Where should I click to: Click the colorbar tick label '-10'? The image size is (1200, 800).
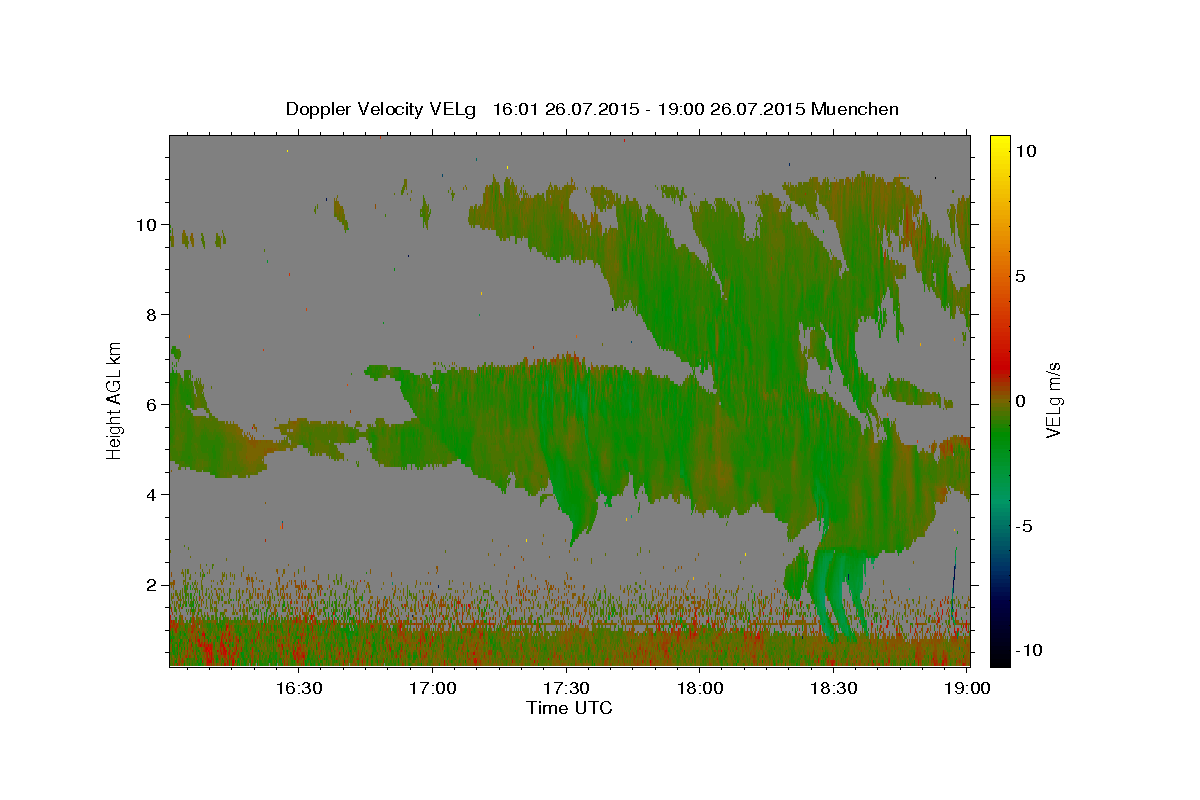1029,650
